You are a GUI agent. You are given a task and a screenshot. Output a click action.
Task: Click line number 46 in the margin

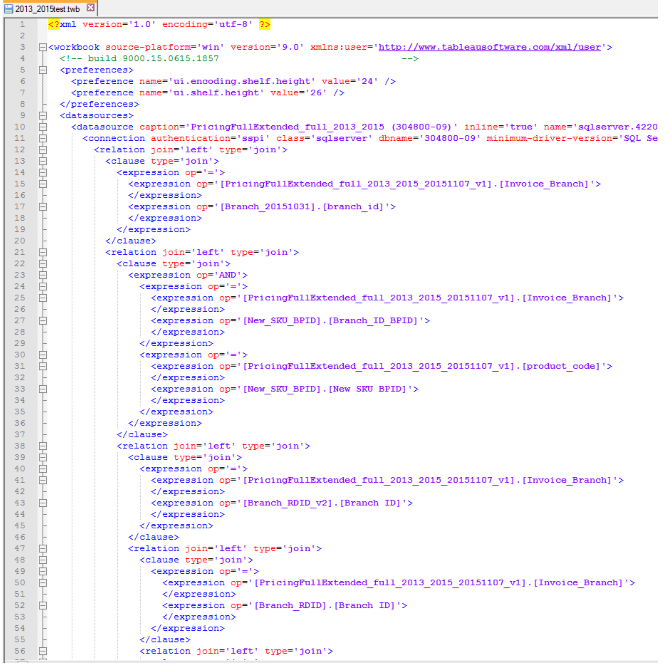20,537
